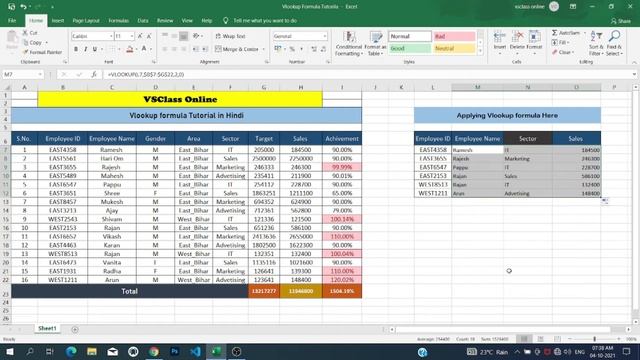This screenshot has height=360, width=640.
Task: Open Microsoft Edge from the taskbar
Action: pyautogui.click(x=71, y=351)
